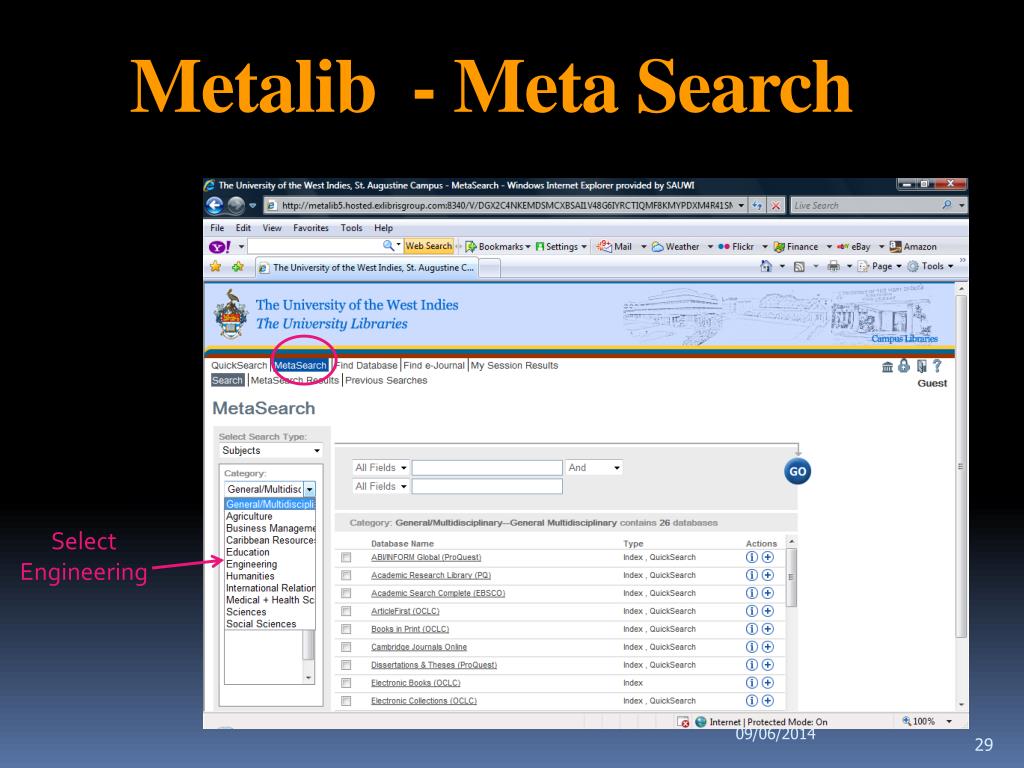
Task: Click the Live Search magnifier icon
Action: pos(946,205)
